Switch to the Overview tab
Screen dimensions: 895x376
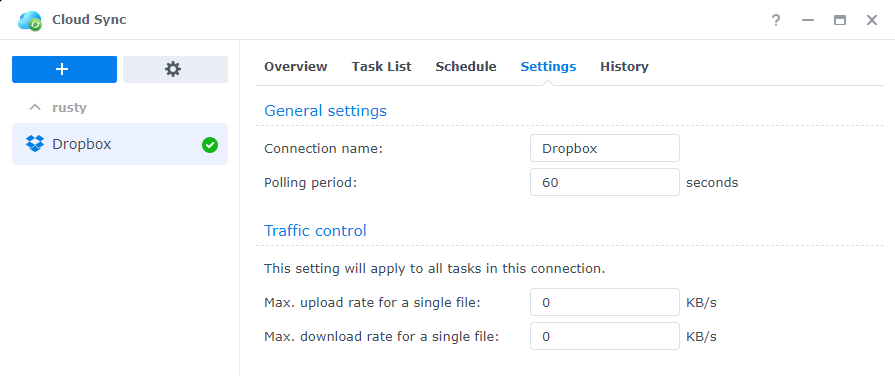point(296,67)
